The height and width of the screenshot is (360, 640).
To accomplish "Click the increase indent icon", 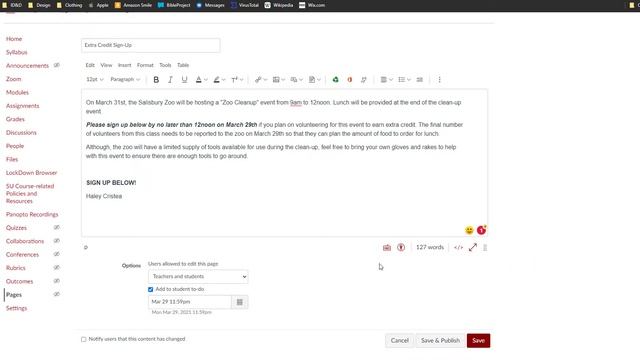I will pos(420,80).
